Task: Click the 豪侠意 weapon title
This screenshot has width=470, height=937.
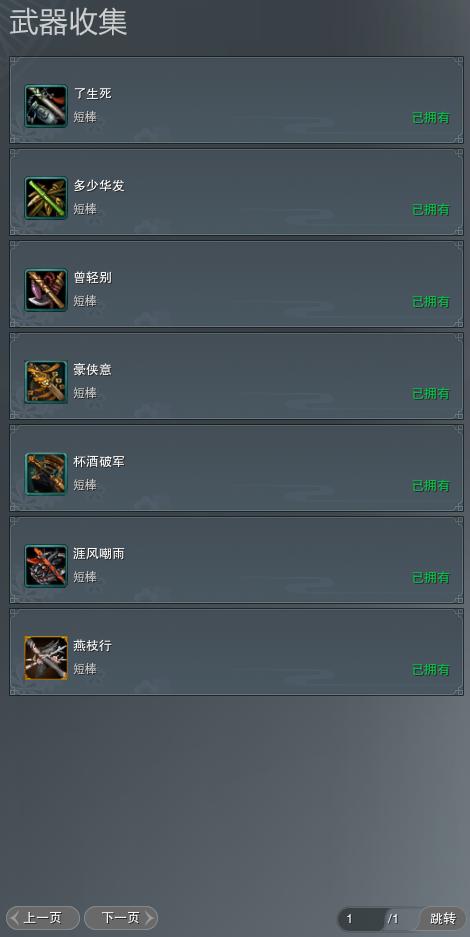Action: (x=93, y=370)
